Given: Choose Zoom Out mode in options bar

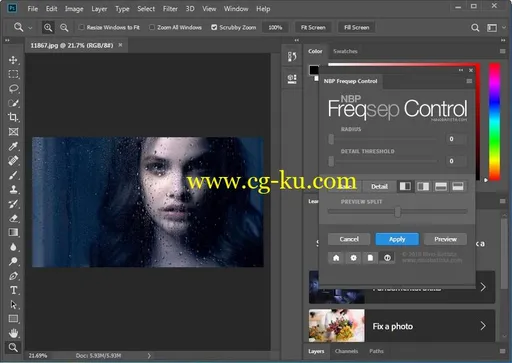Looking at the screenshot, I should [x=64, y=27].
